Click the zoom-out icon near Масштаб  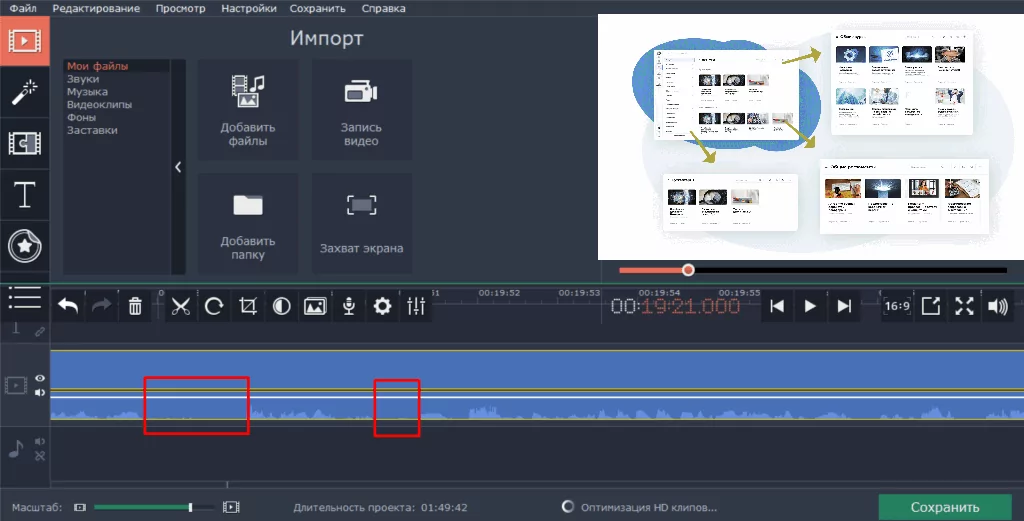tap(80, 507)
